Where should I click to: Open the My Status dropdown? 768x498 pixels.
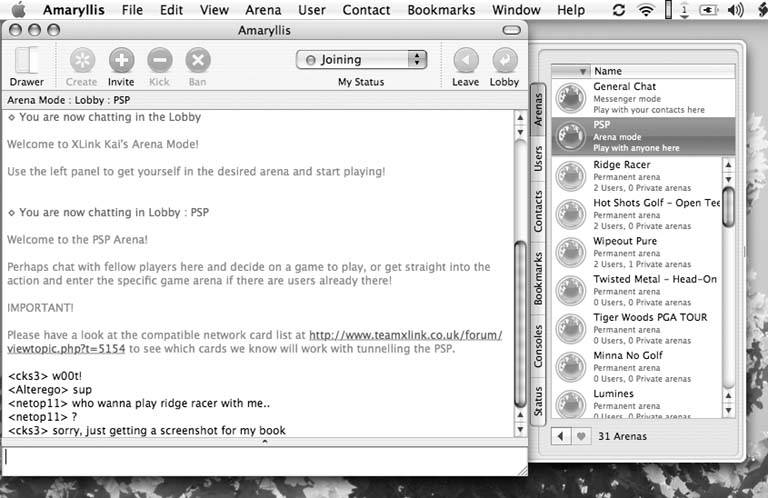click(x=361, y=60)
